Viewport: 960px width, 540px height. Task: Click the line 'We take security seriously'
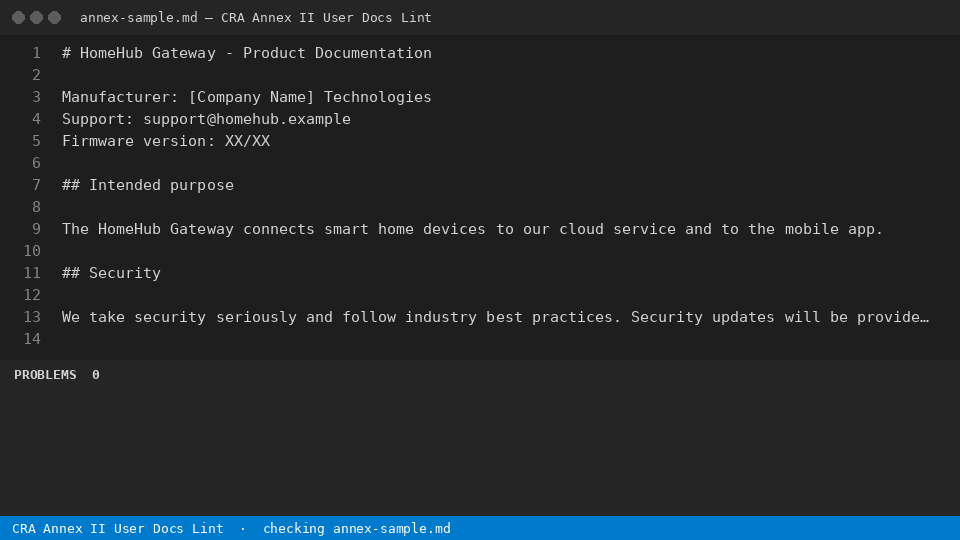click(495, 318)
